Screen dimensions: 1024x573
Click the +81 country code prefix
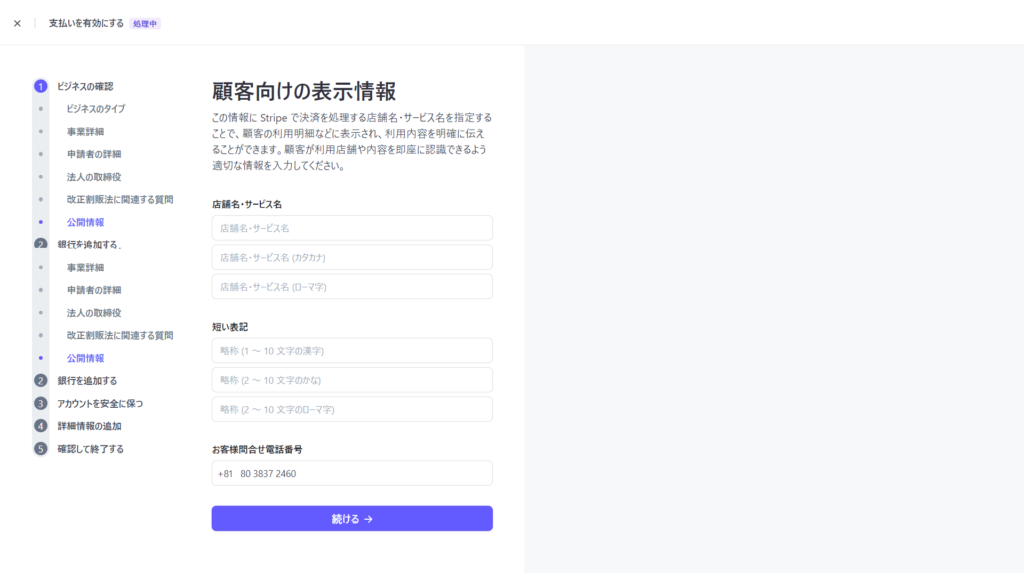tap(225, 474)
